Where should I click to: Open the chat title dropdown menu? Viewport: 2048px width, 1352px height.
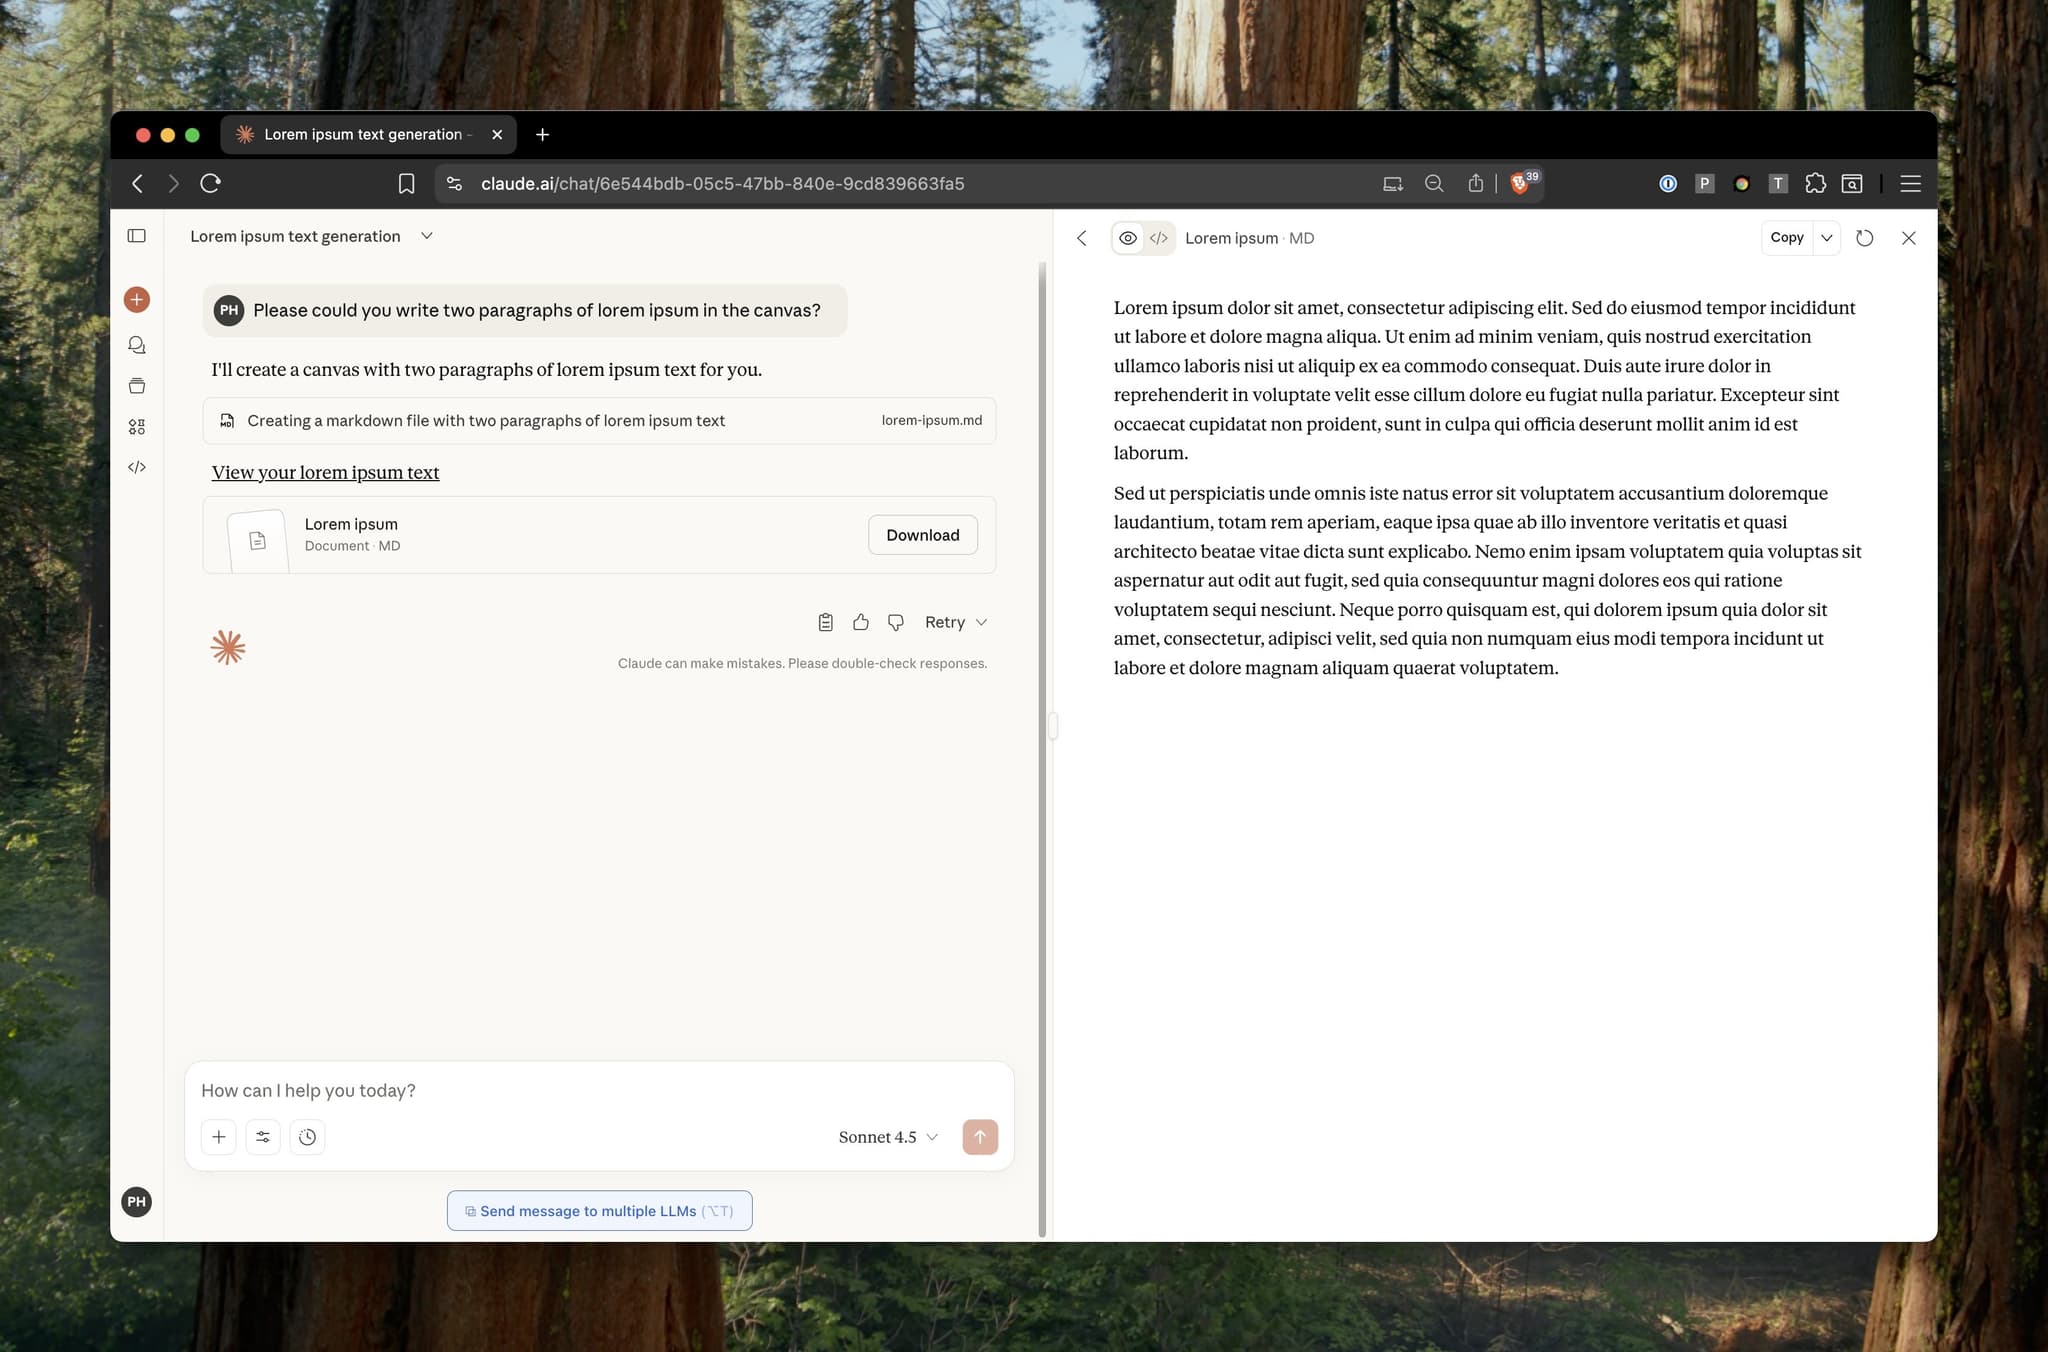(427, 236)
